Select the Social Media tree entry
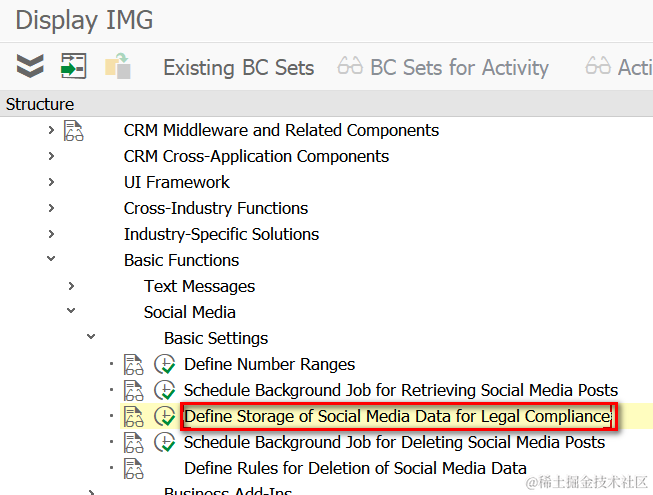This screenshot has height=495, width=653. point(189,312)
